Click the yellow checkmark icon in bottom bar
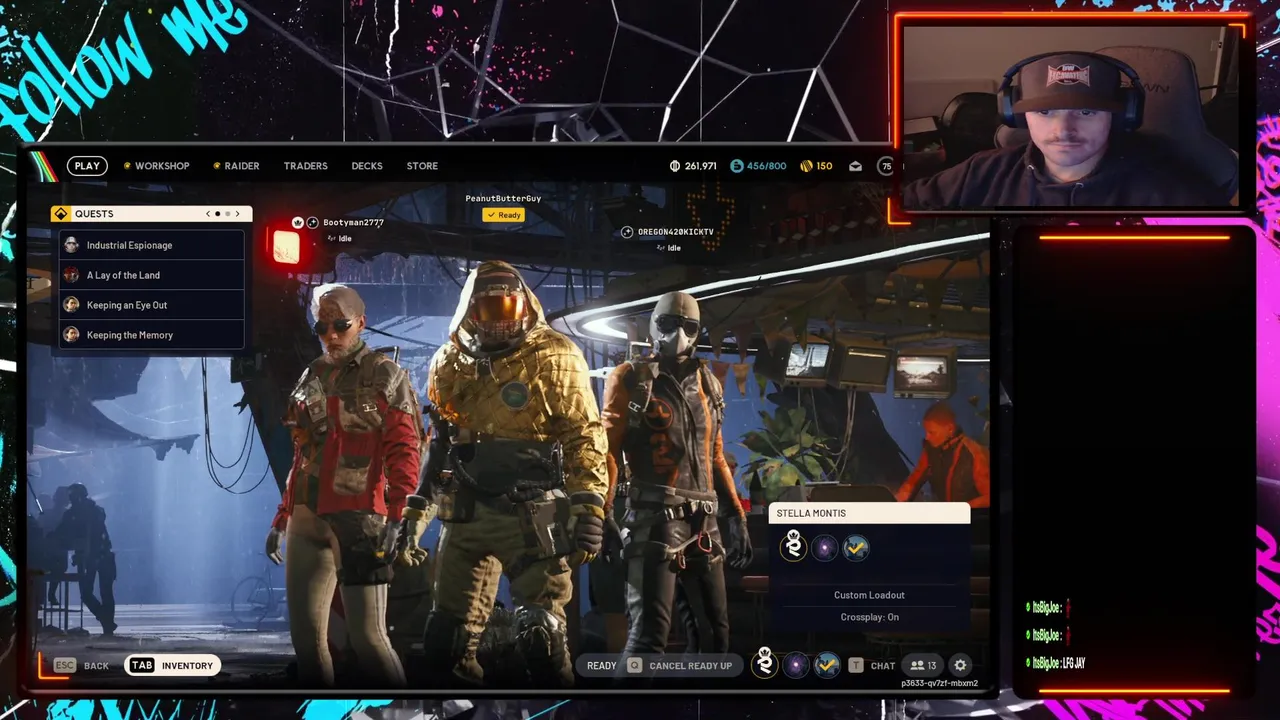The image size is (1280, 720). [827, 665]
